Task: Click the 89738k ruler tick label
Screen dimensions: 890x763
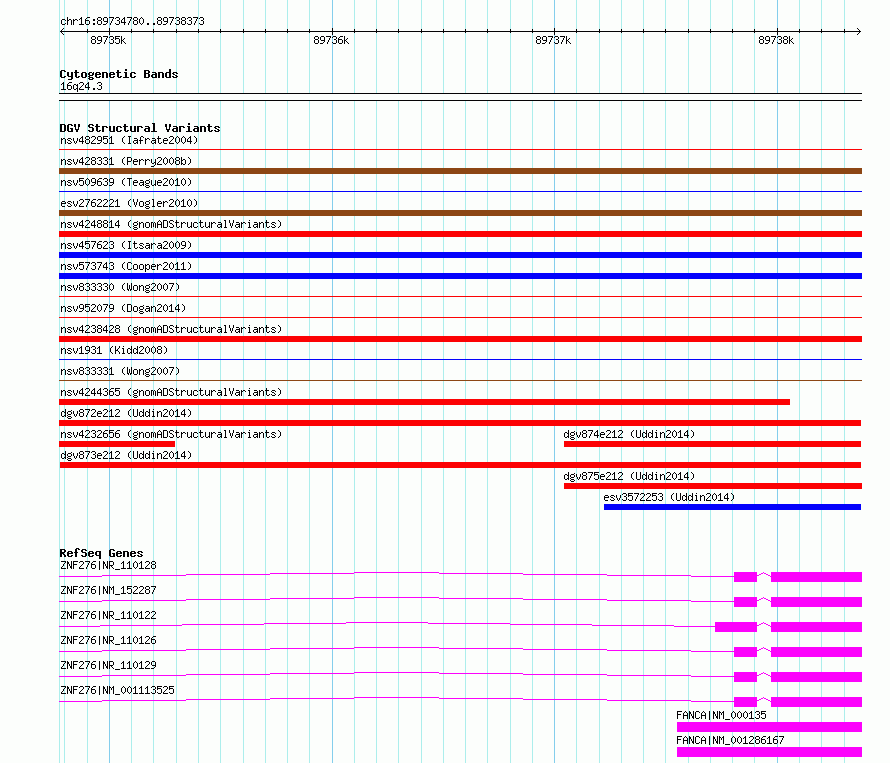Action: point(776,40)
